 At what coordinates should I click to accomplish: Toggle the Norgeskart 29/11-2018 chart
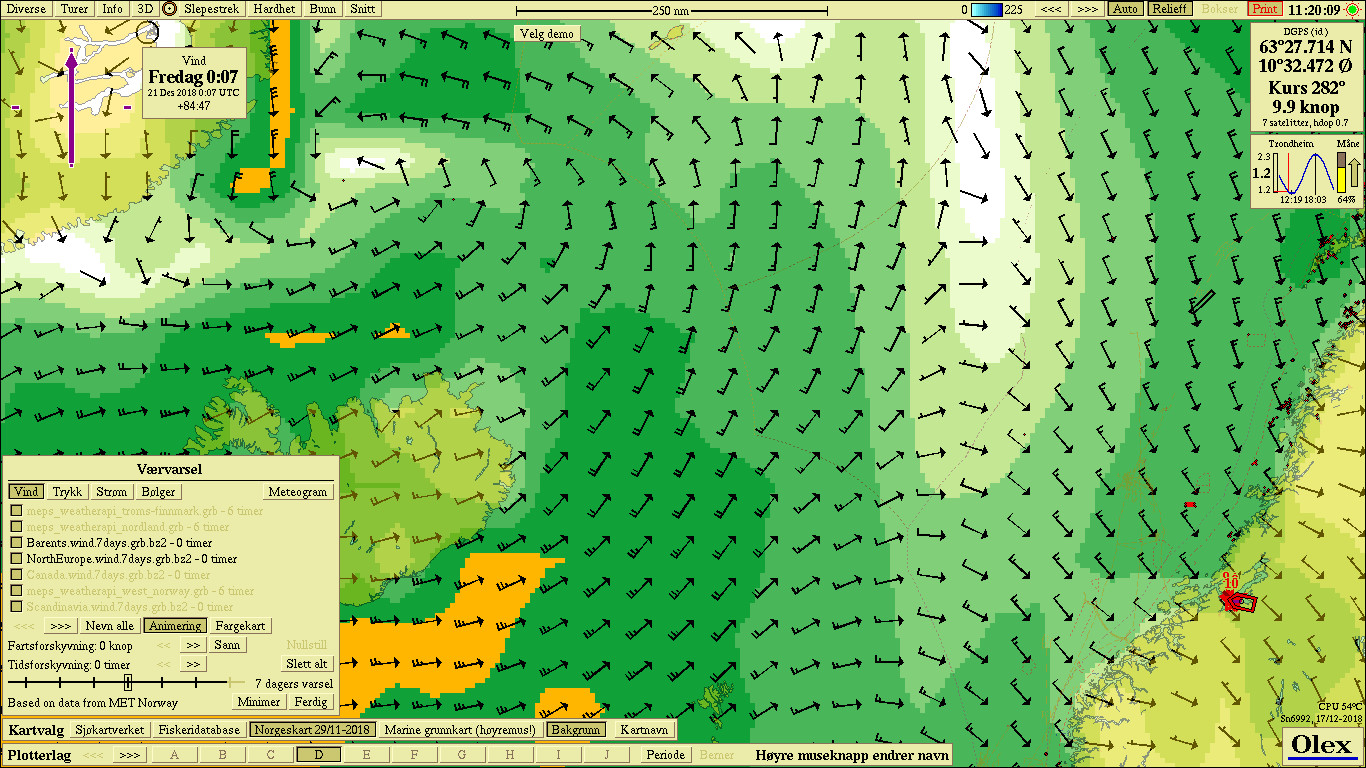tap(313, 730)
